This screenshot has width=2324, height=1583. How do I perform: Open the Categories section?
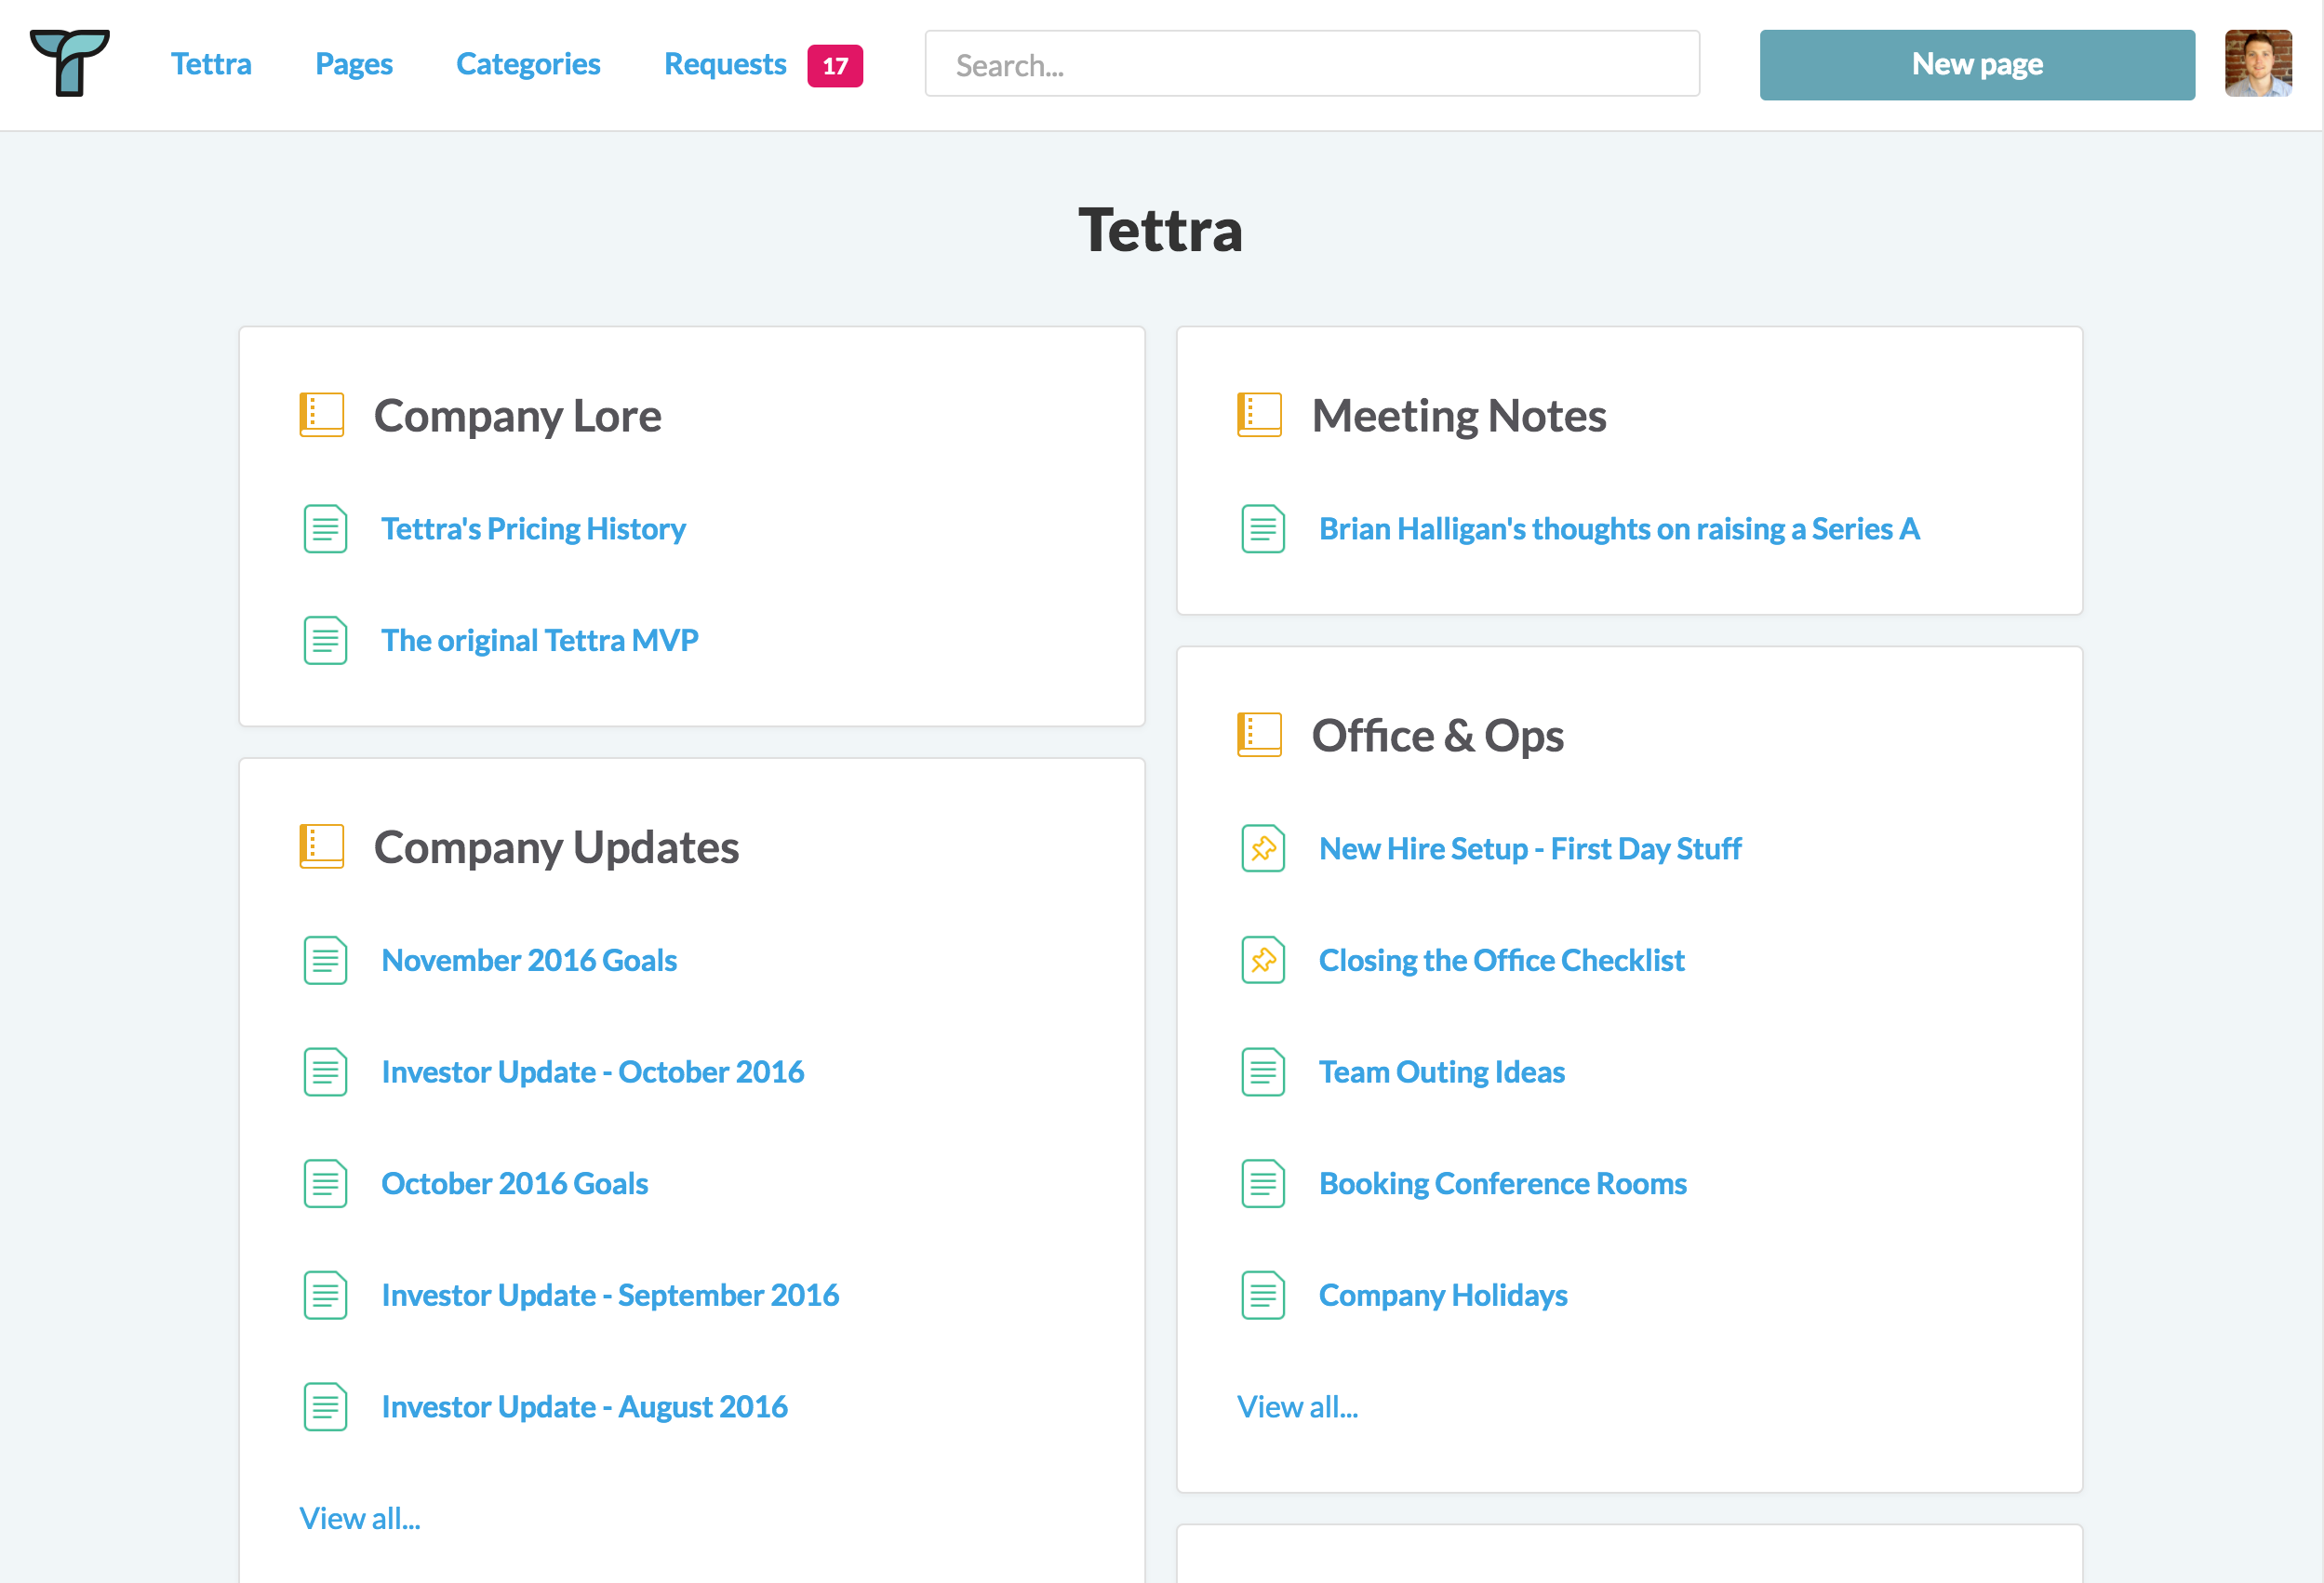[x=528, y=63]
